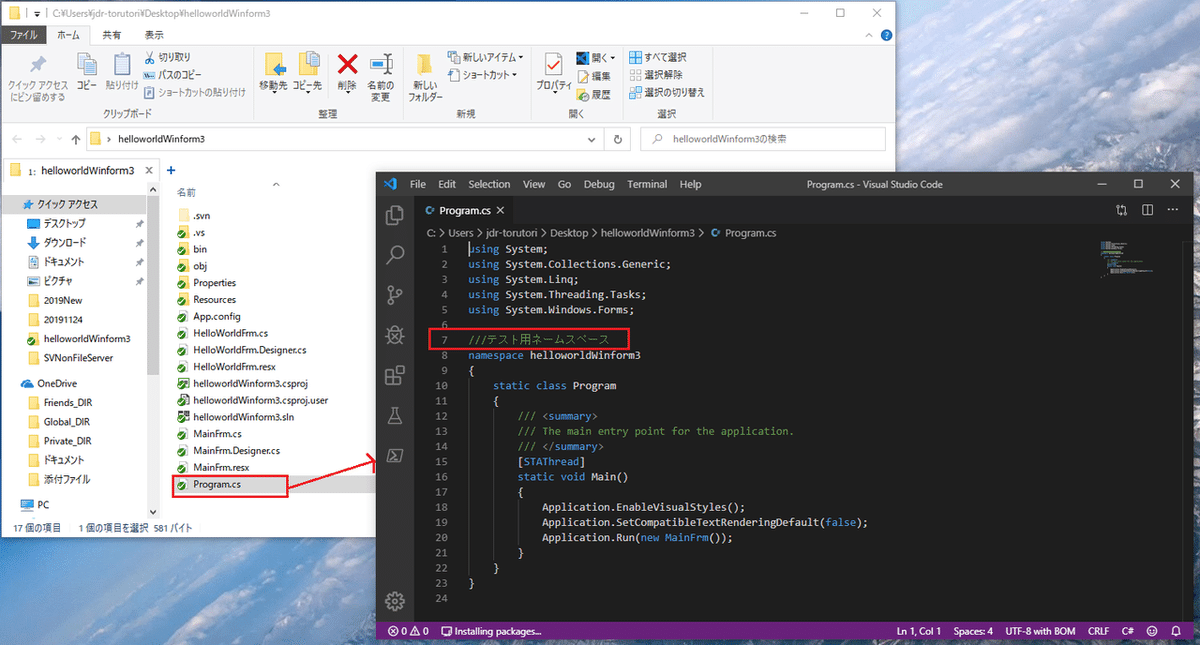Split the VS Code editor right
This screenshot has height=645, width=1200.
1147,210
